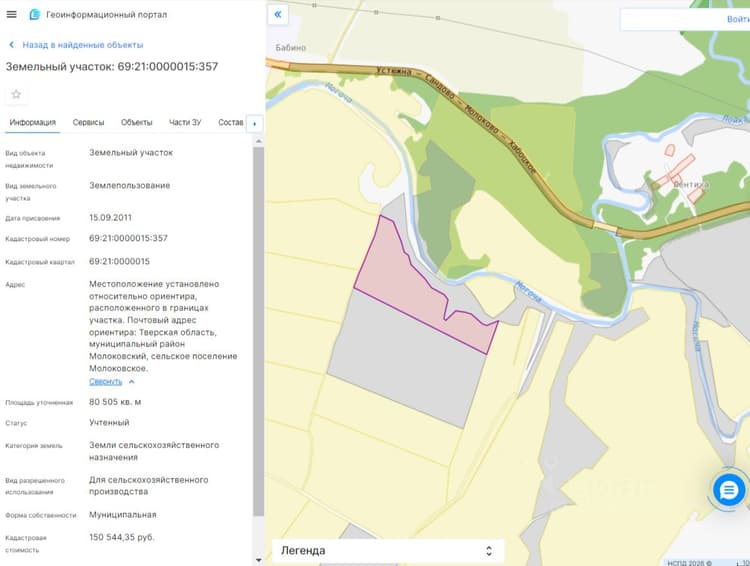This screenshot has height=566, width=750.
Task: Click the Геоинформационный портал logo icon
Action: pos(34,15)
